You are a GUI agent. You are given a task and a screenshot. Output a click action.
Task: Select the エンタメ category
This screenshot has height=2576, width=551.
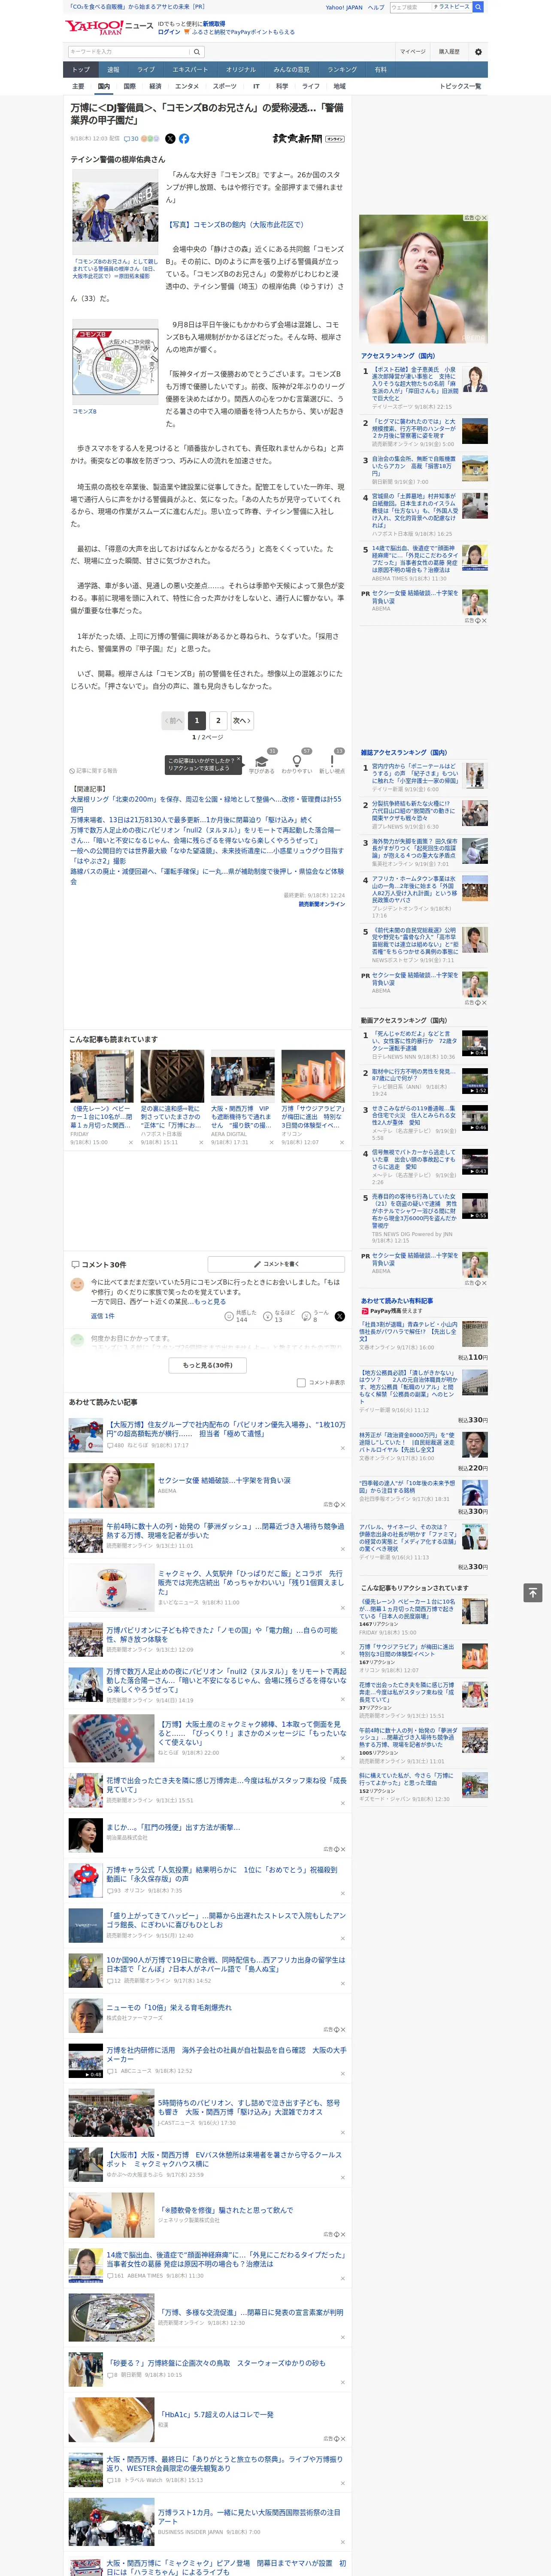coord(187,86)
